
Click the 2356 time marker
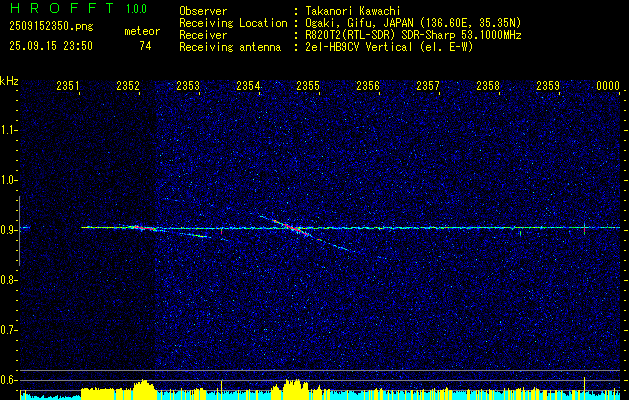click(x=368, y=85)
